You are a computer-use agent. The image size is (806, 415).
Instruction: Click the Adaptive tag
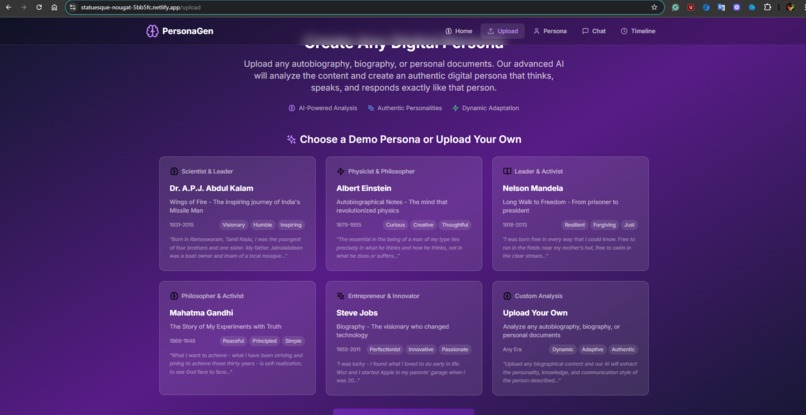(592, 349)
